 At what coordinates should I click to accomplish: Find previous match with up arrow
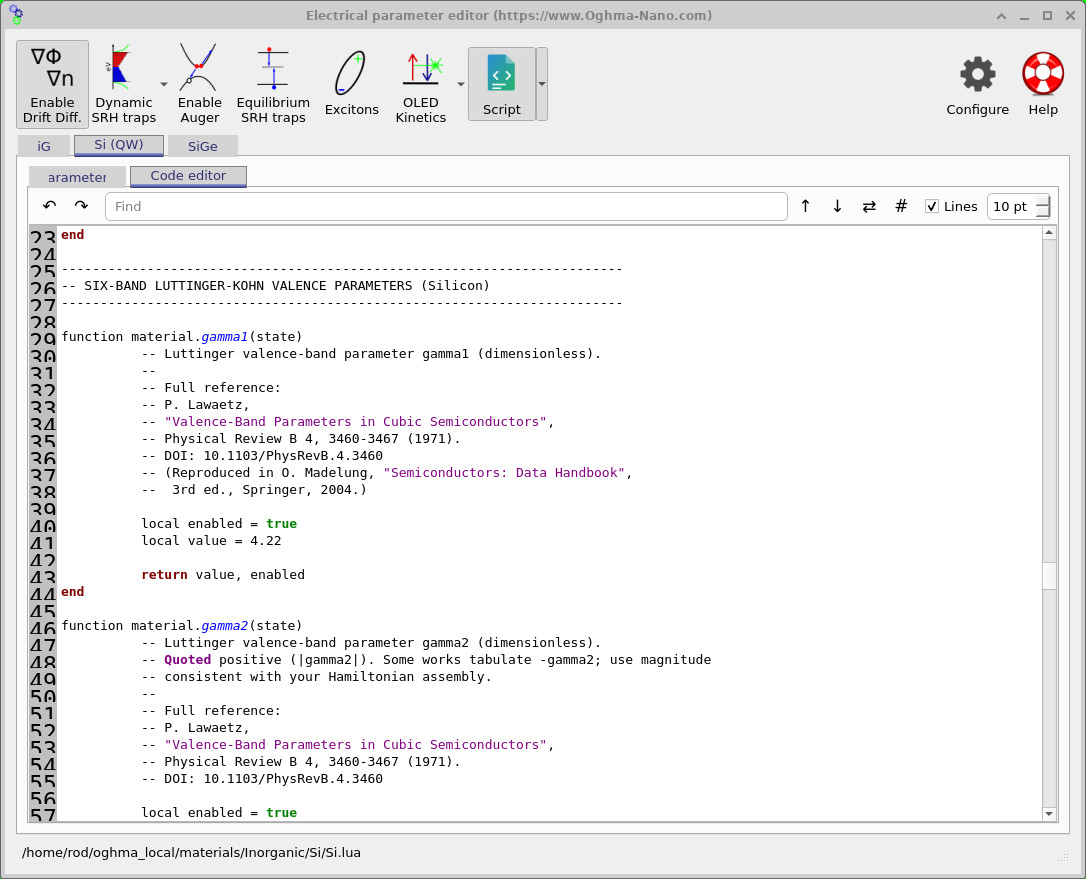[805, 206]
